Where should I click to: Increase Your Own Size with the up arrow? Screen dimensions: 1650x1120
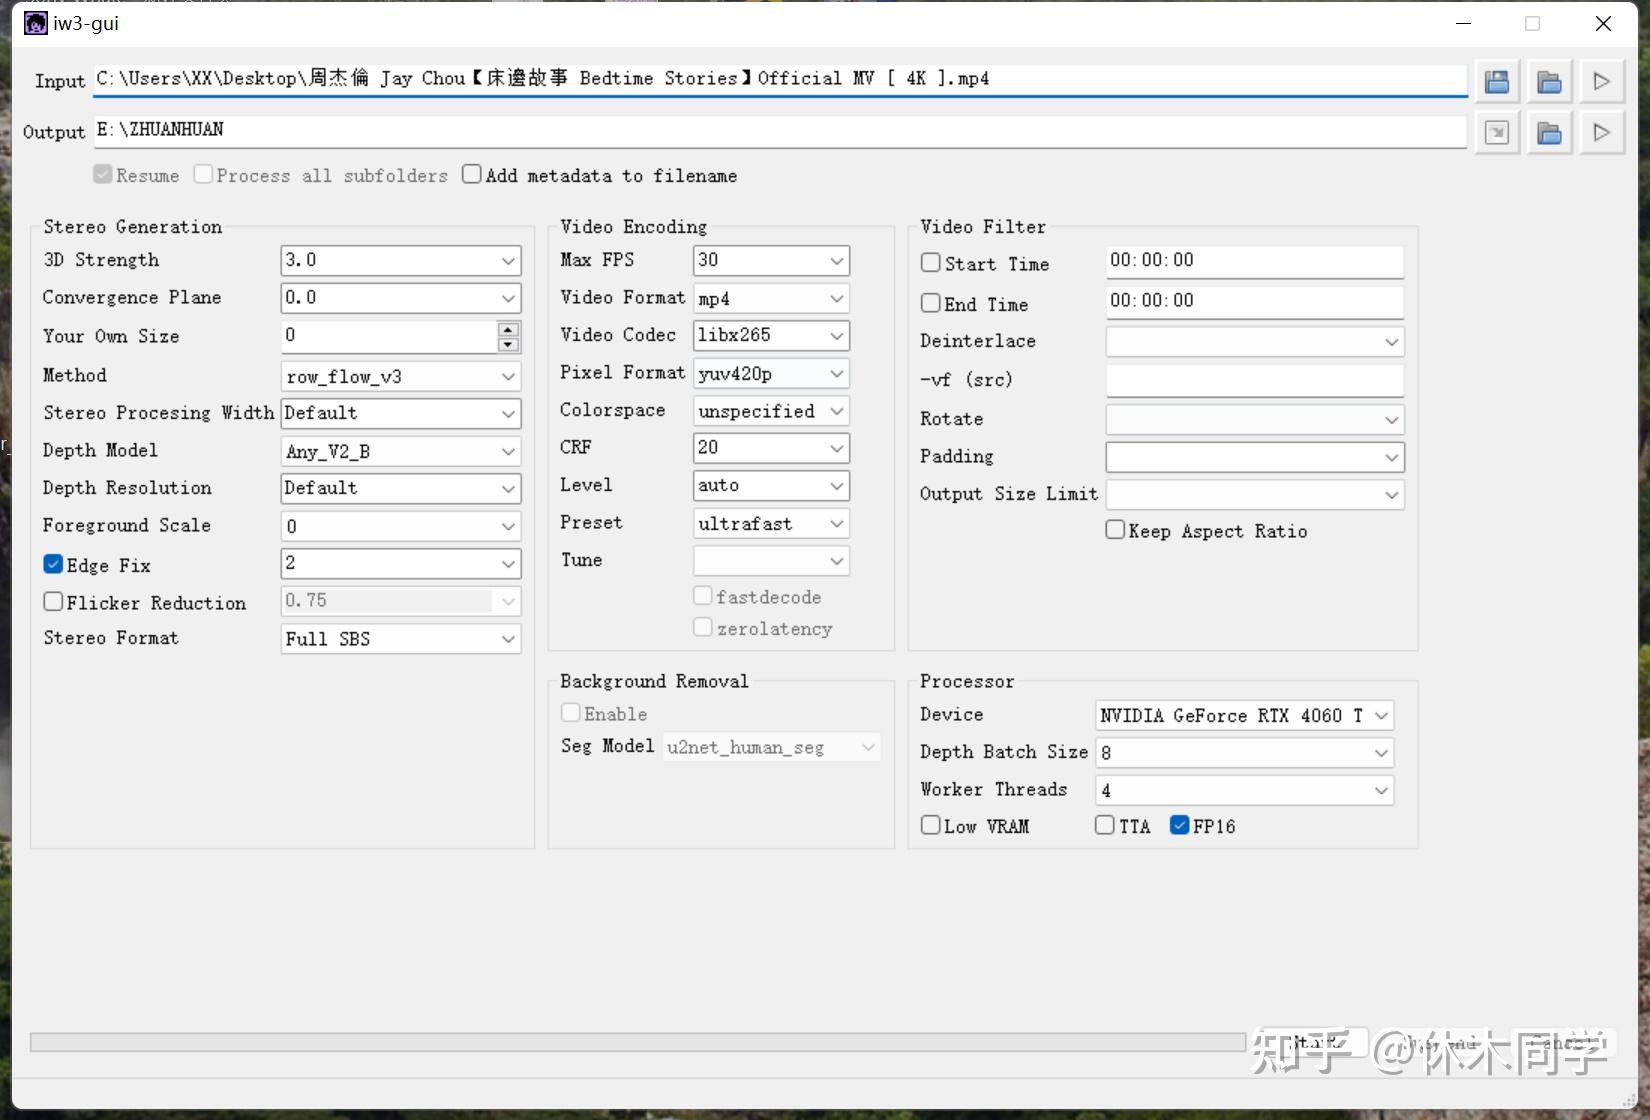508,329
